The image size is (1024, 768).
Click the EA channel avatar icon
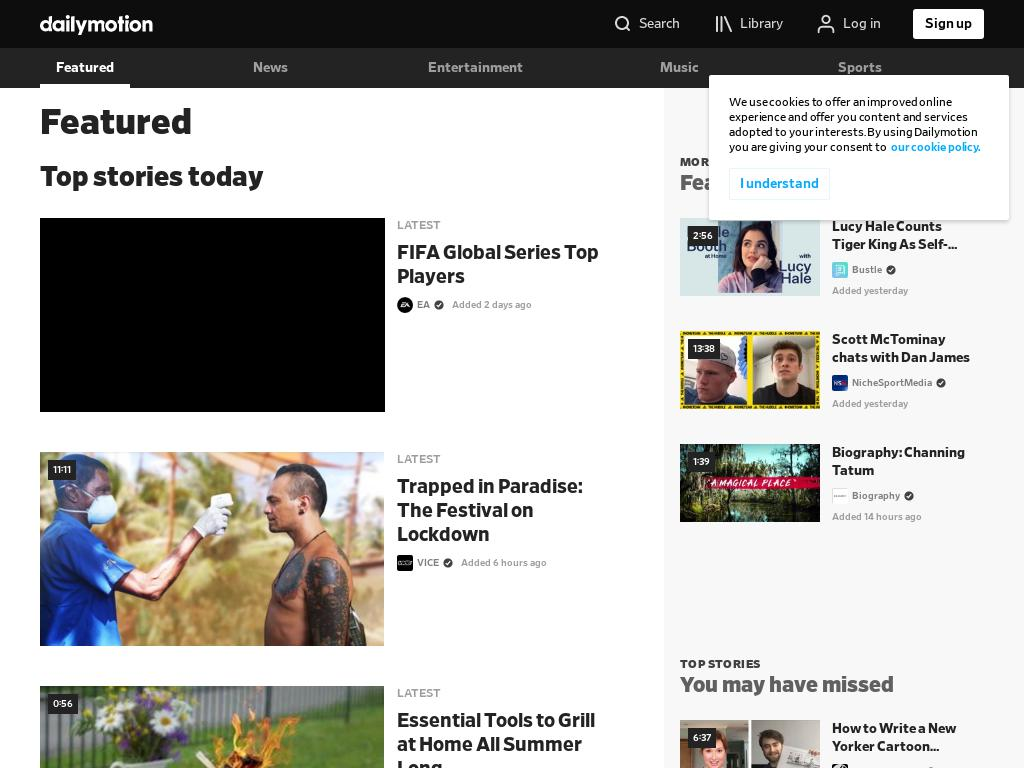pyautogui.click(x=405, y=305)
